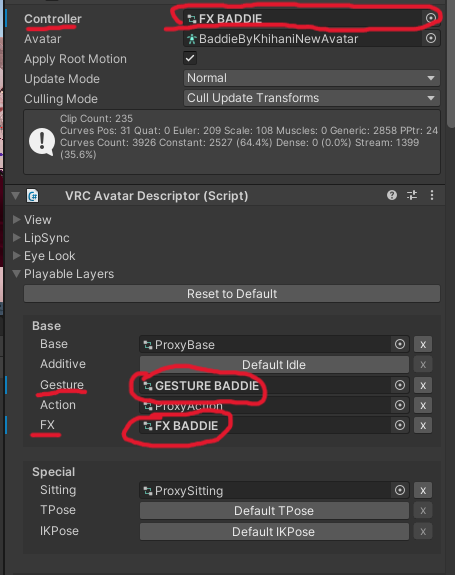Open the Update Mode dropdown
The image size is (455, 575).
click(x=312, y=78)
